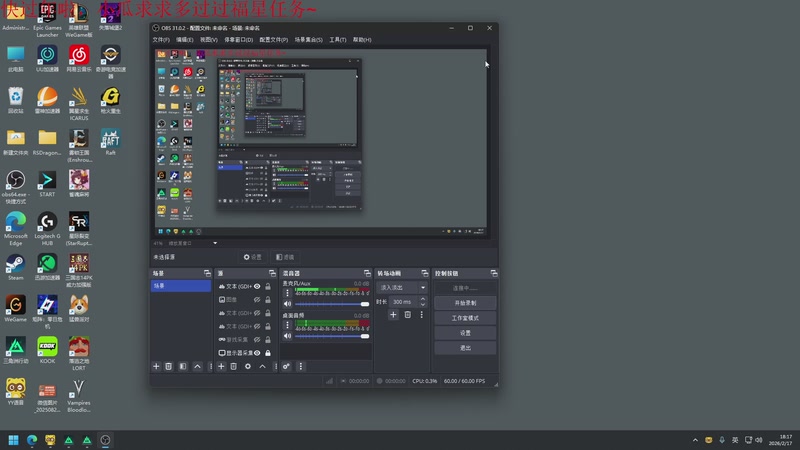Screen dimensions: 800x450
Task: Hide the visible 文本 (GDI+) source
Action: pyautogui.click(x=257, y=287)
